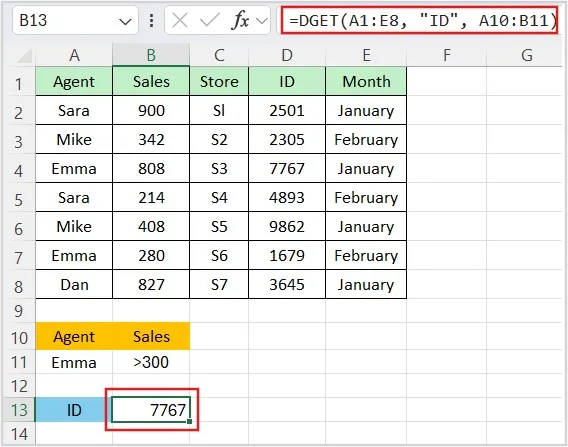Image resolution: width=568 pixels, height=447 pixels.
Task: Cancel the formula entry with X icon
Action: [180, 20]
